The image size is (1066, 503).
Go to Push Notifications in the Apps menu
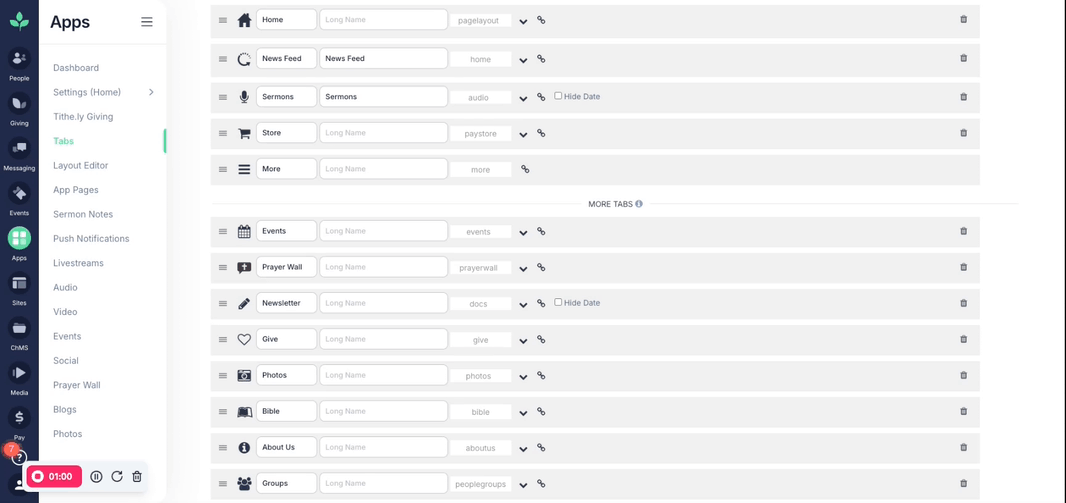pos(91,239)
